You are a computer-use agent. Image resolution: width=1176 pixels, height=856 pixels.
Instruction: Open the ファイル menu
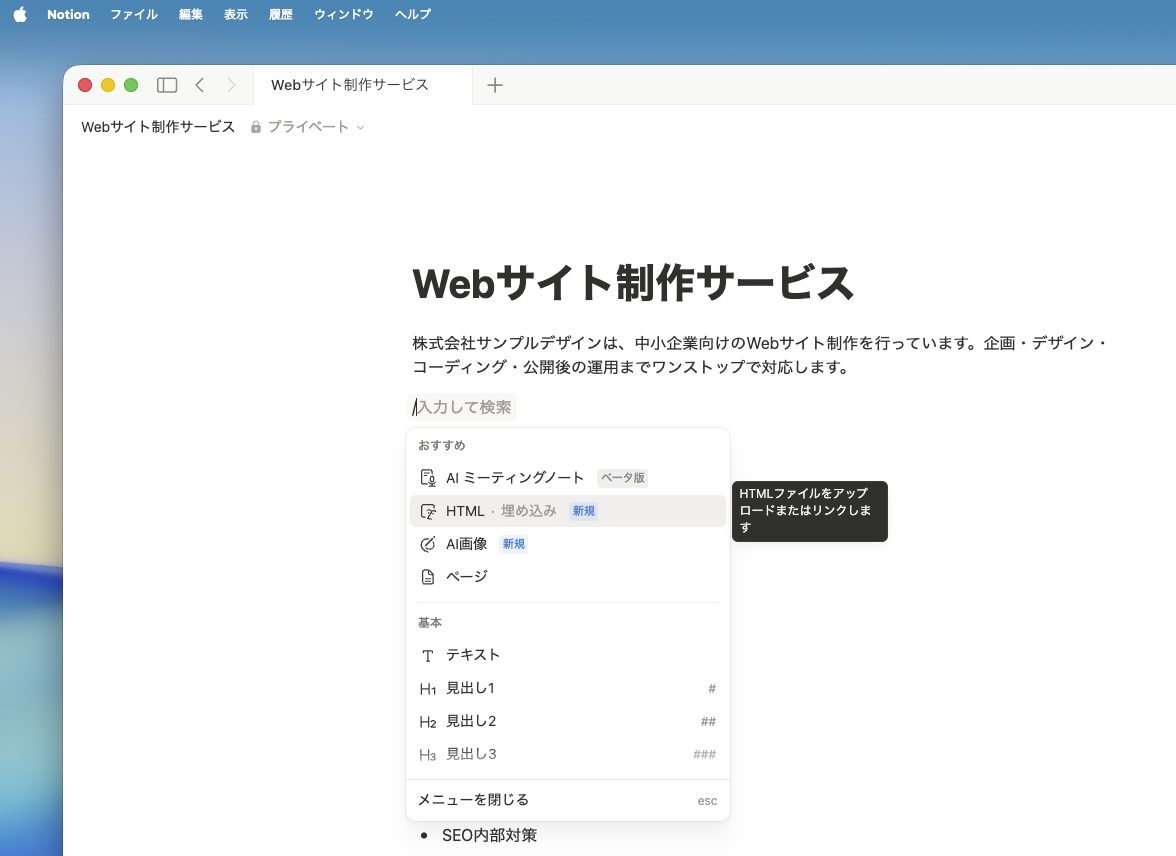134,14
